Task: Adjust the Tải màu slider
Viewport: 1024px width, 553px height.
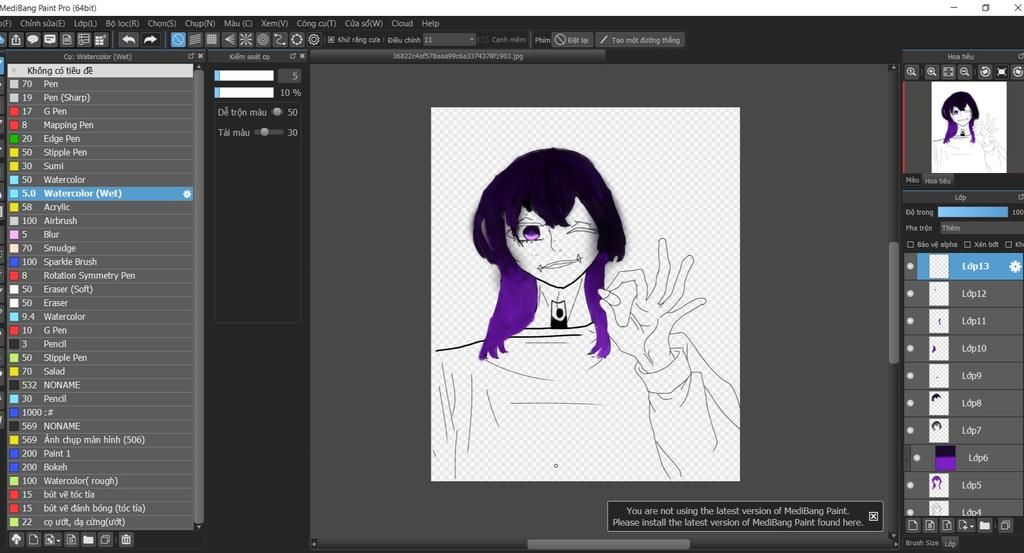Action: pos(268,132)
